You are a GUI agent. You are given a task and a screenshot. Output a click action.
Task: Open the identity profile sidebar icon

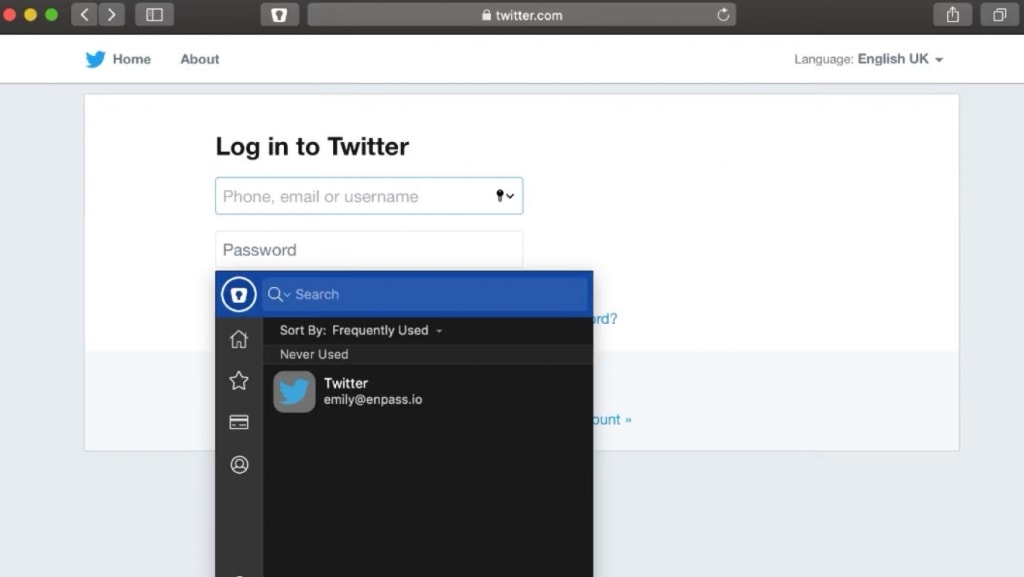(239, 464)
